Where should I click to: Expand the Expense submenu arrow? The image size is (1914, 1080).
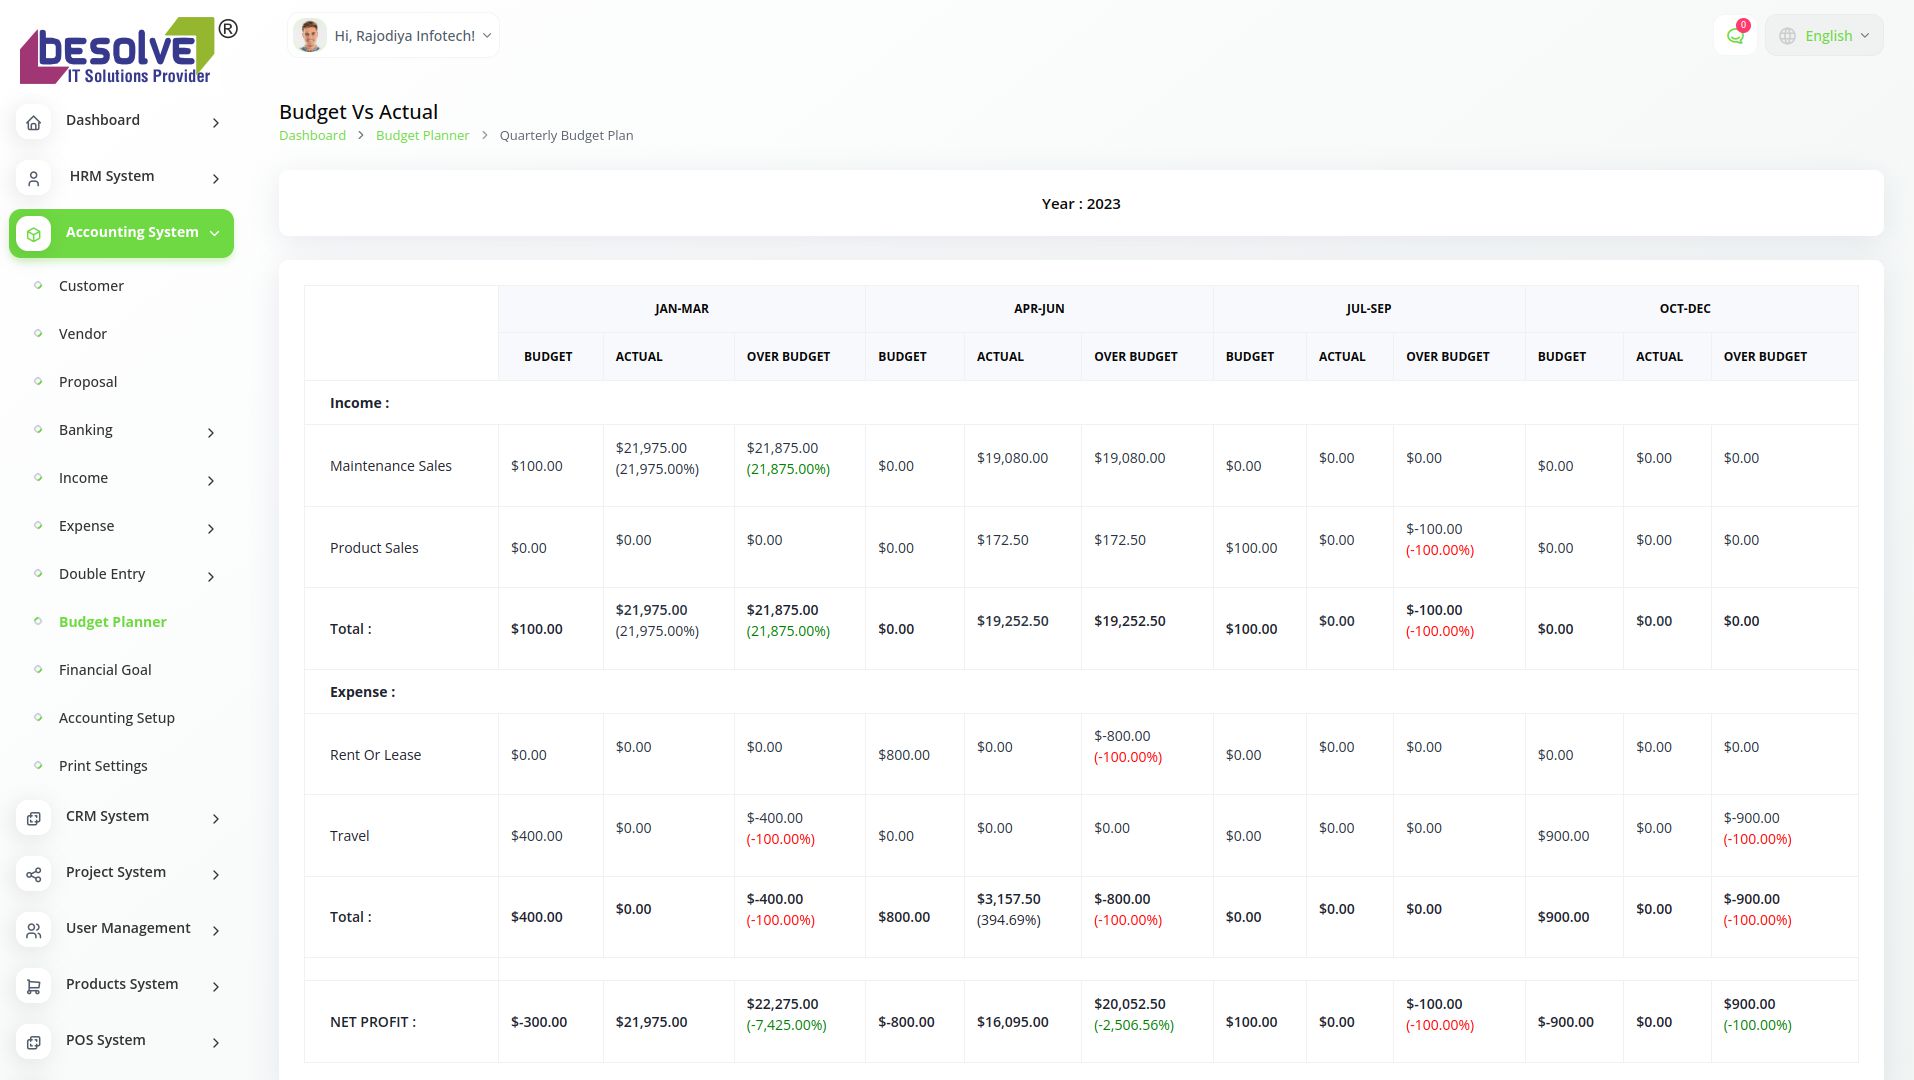pos(211,528)
